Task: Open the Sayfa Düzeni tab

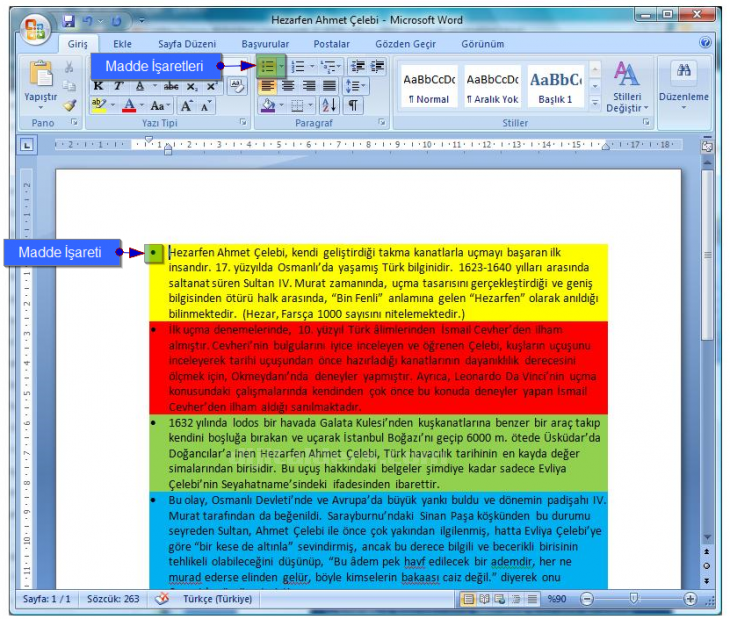Action: [x=187, y=44]
